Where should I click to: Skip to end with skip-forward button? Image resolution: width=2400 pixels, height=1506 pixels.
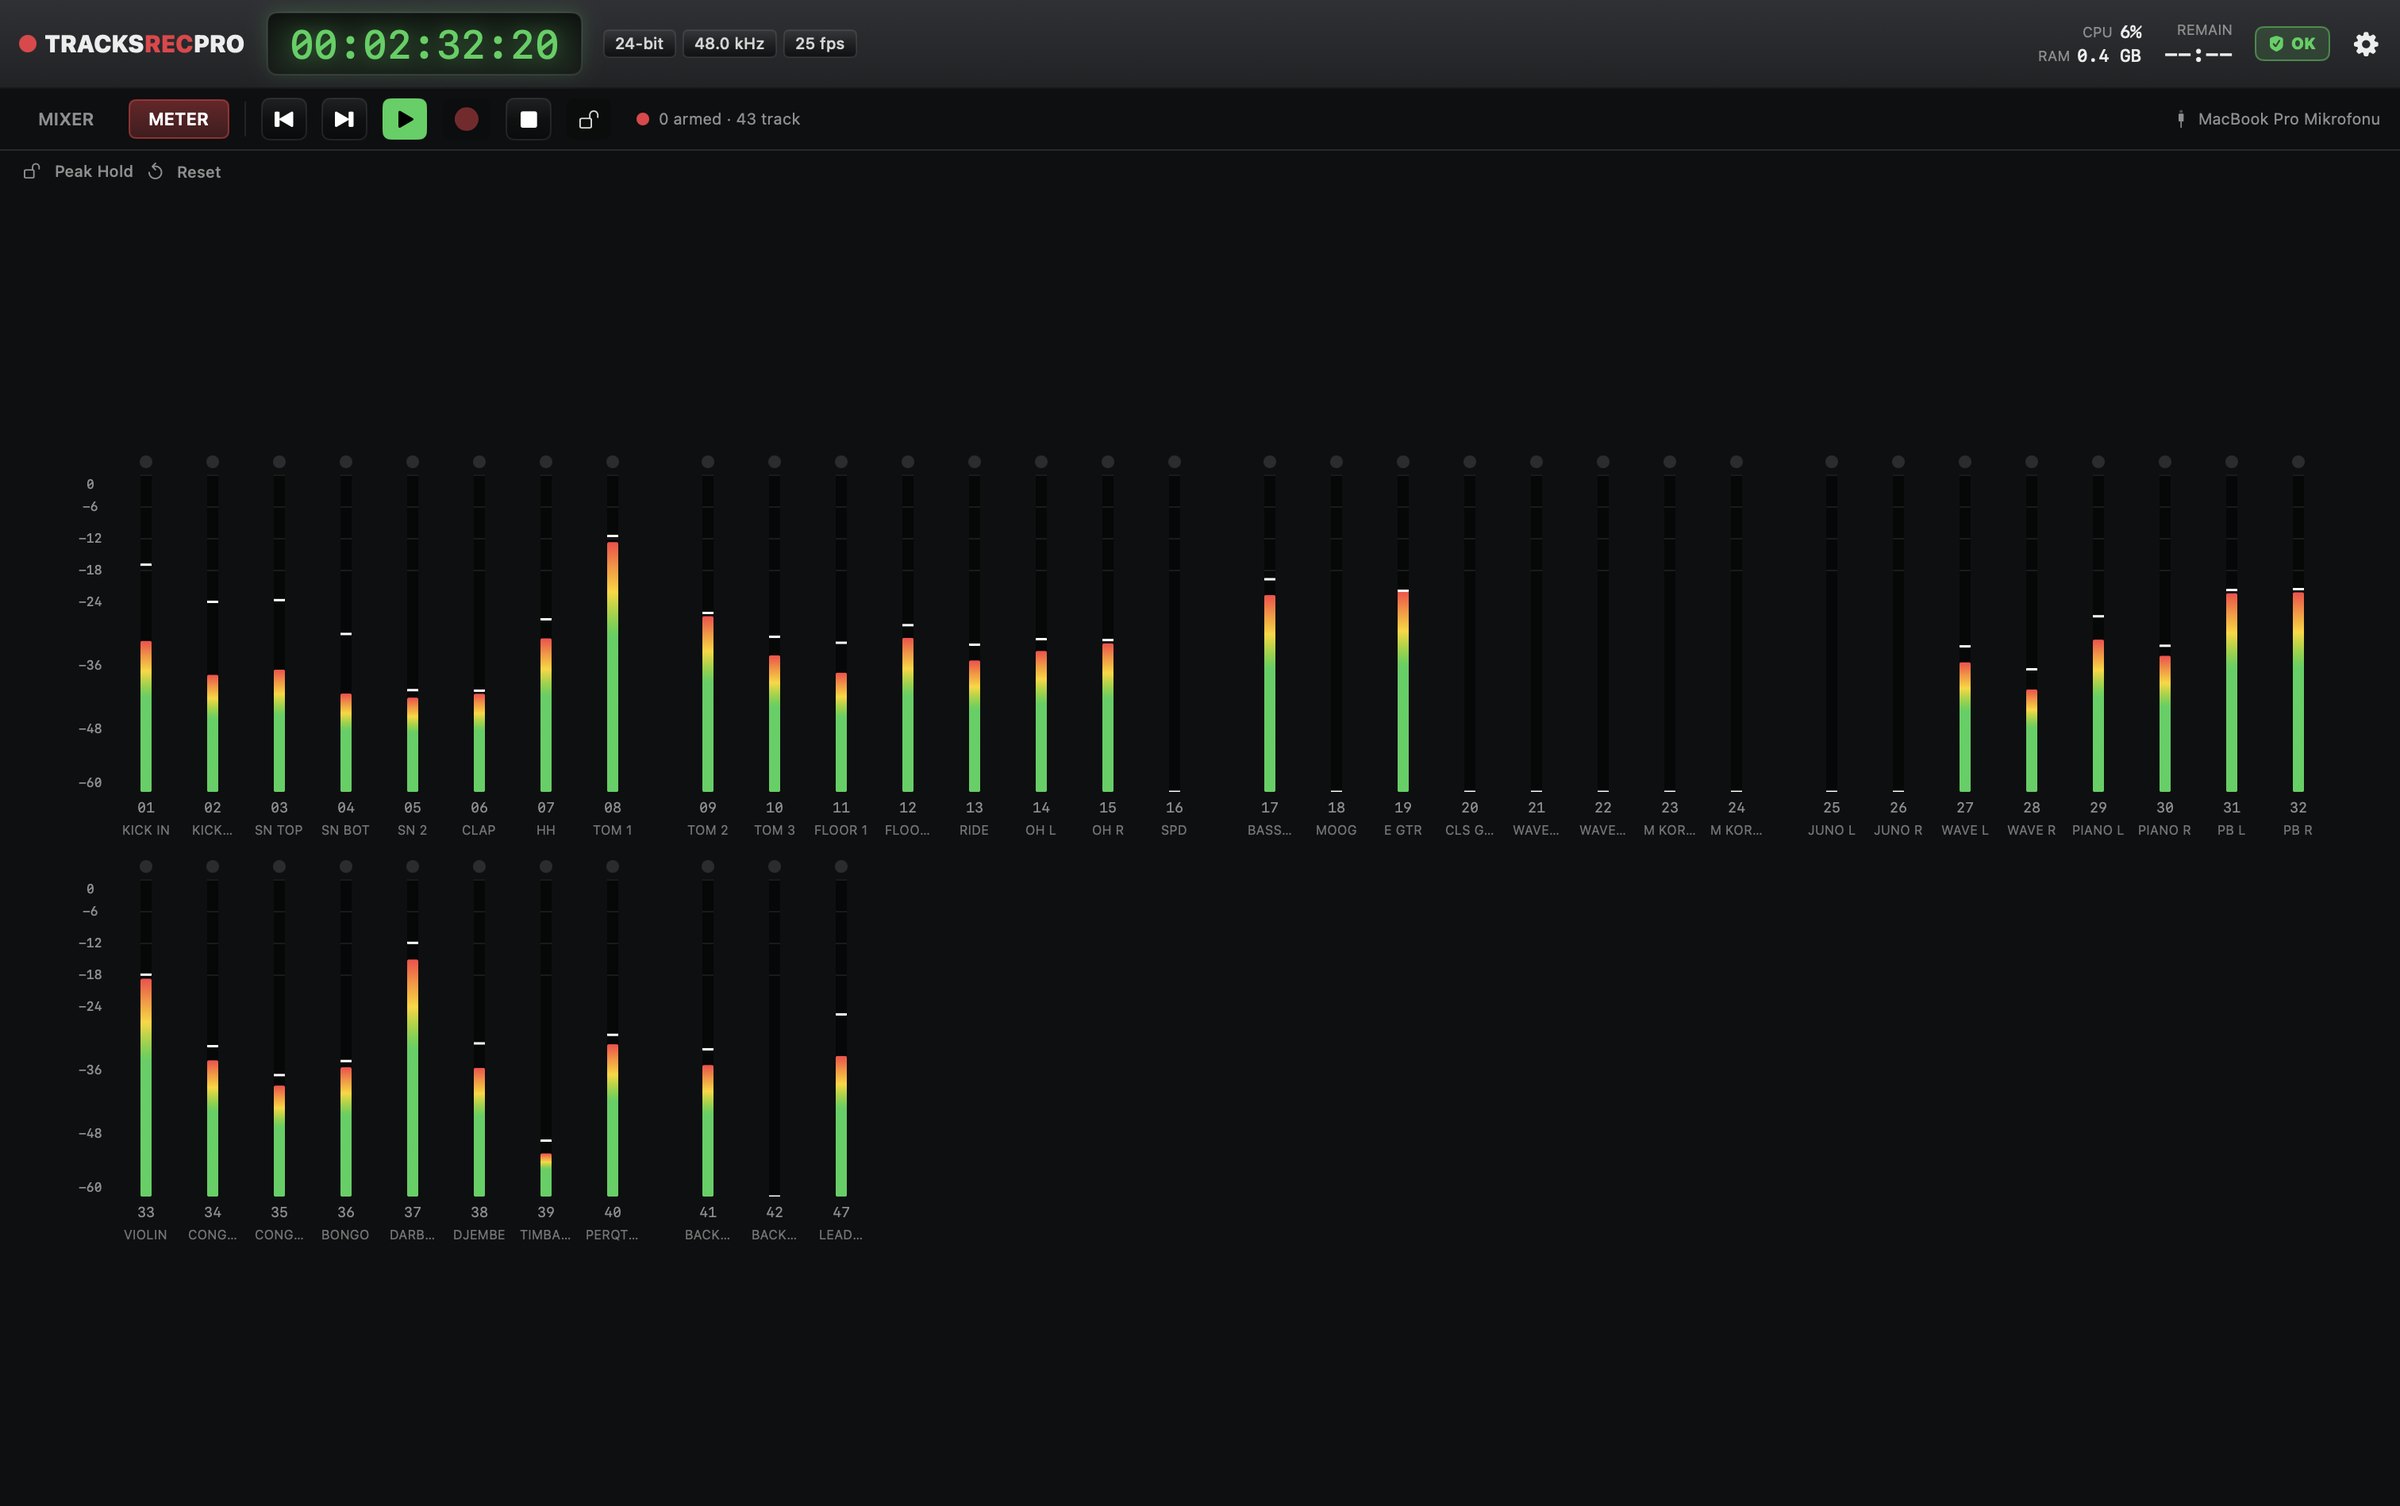coord(344,119)
